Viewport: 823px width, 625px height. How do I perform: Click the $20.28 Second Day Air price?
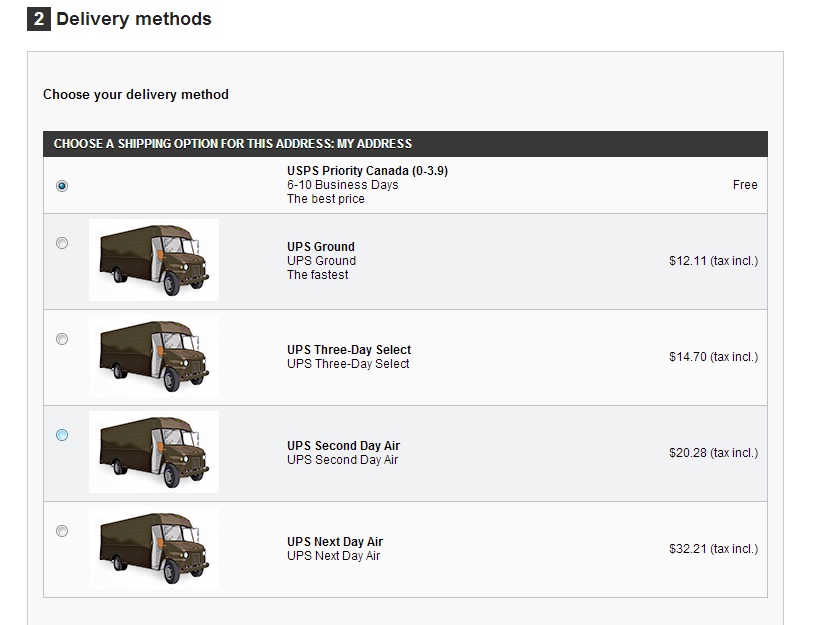[x=713, y=453]
